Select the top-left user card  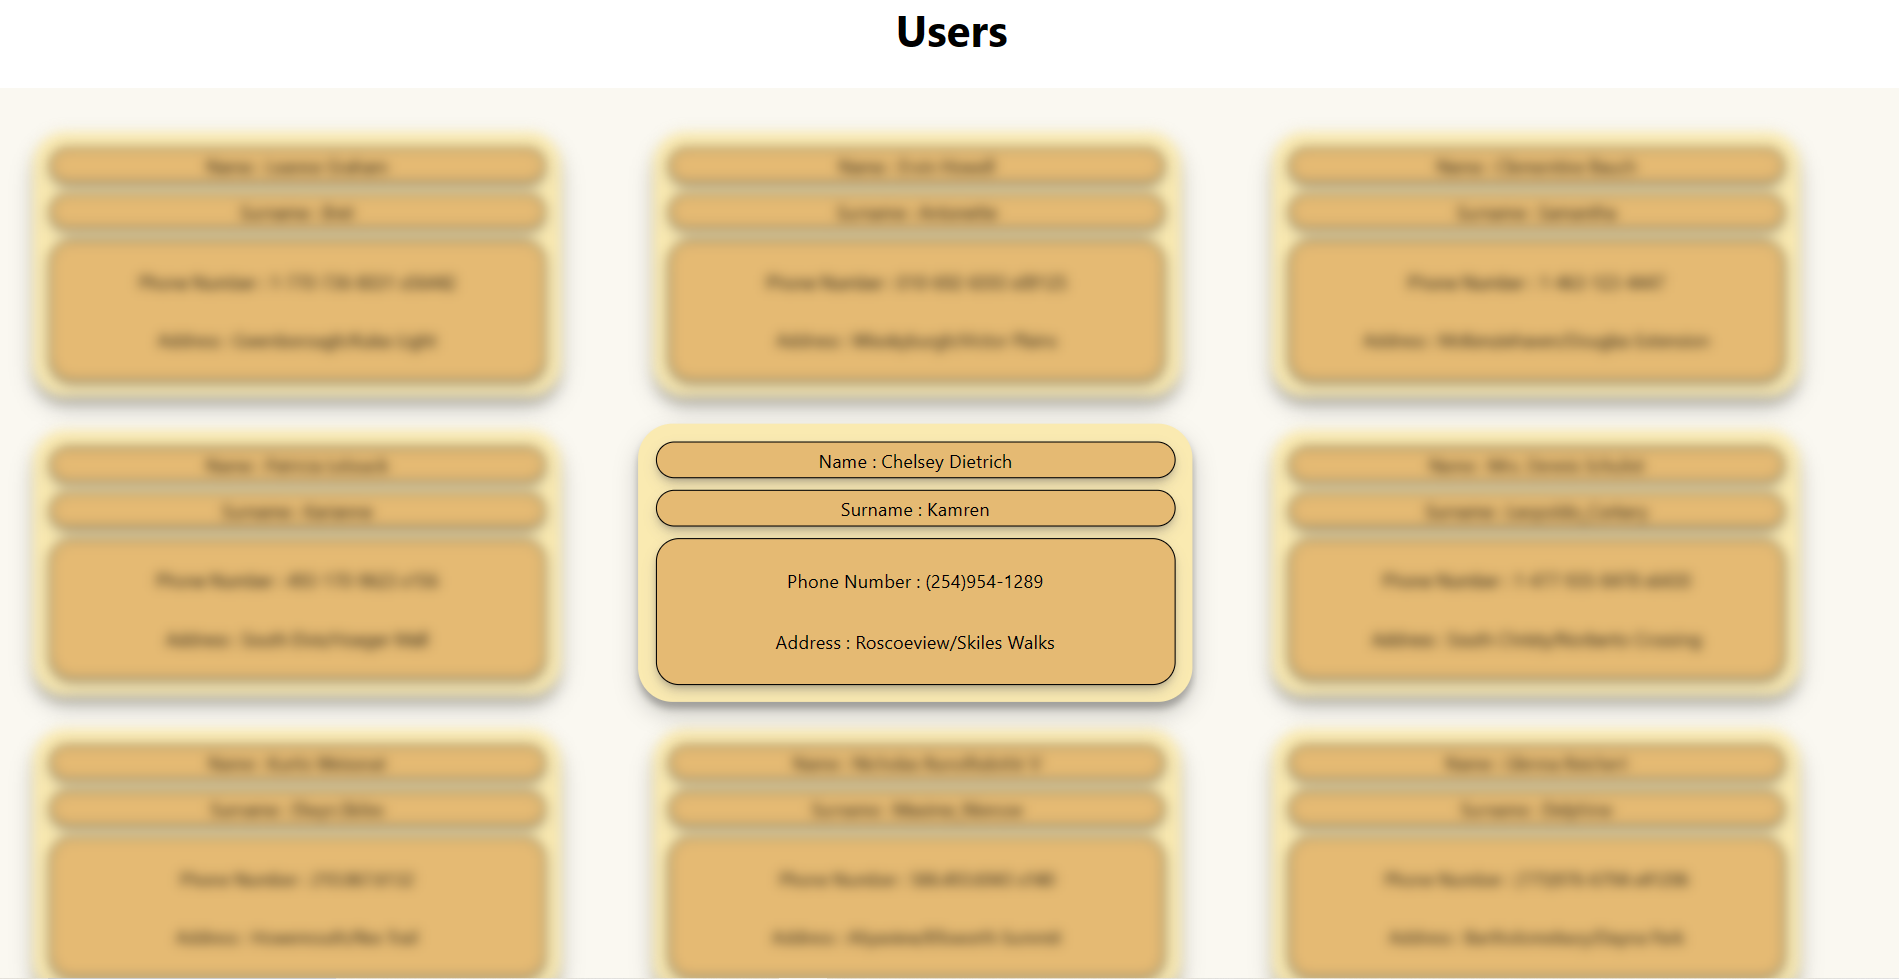[298, 267]
